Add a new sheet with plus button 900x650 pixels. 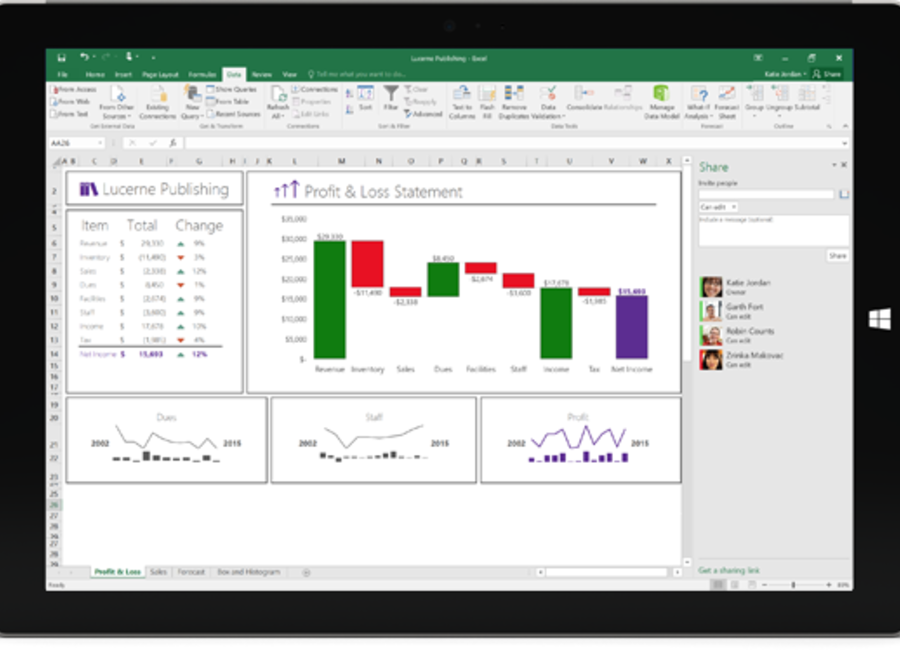pyautogui.click(x=306, y=572)
